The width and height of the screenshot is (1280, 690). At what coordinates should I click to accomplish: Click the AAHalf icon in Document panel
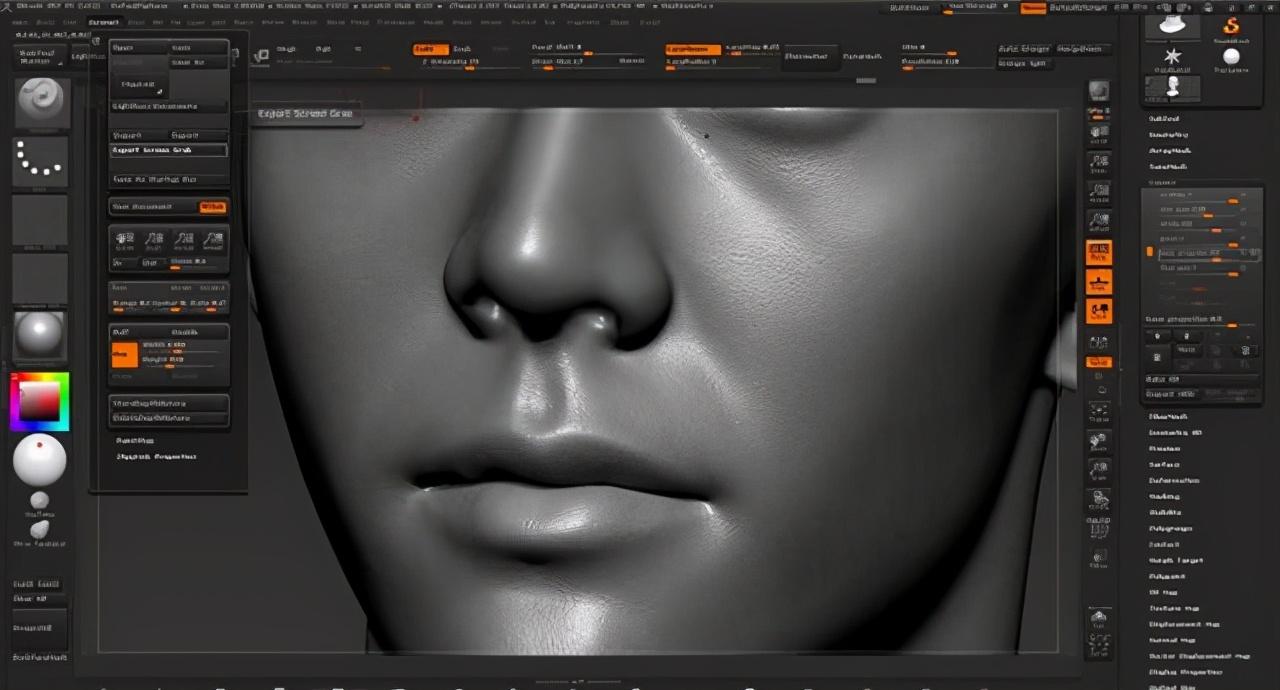213,240
